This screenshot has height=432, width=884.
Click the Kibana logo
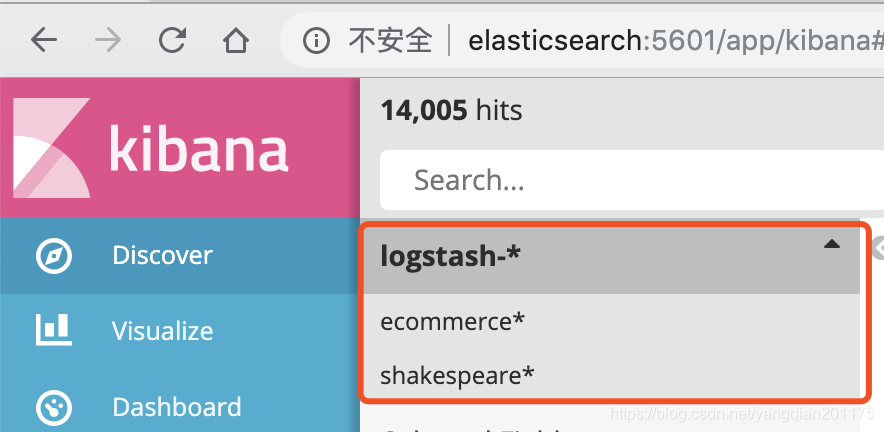pos(150,148)
